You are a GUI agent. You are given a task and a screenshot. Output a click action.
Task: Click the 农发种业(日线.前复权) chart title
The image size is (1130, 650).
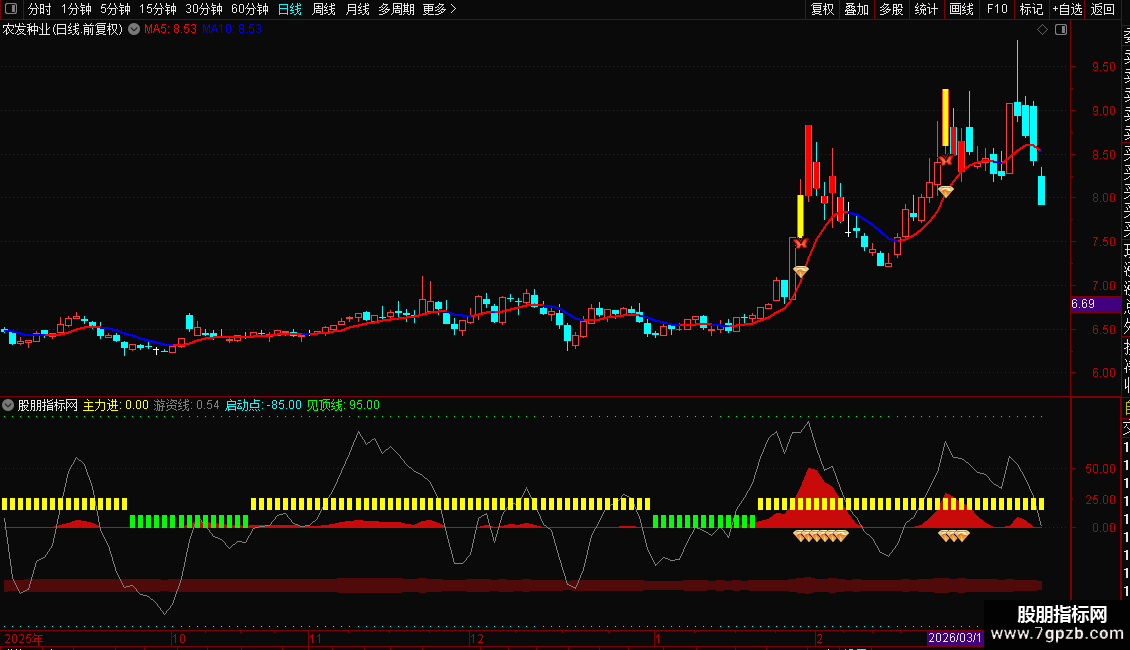coord(63,30)
